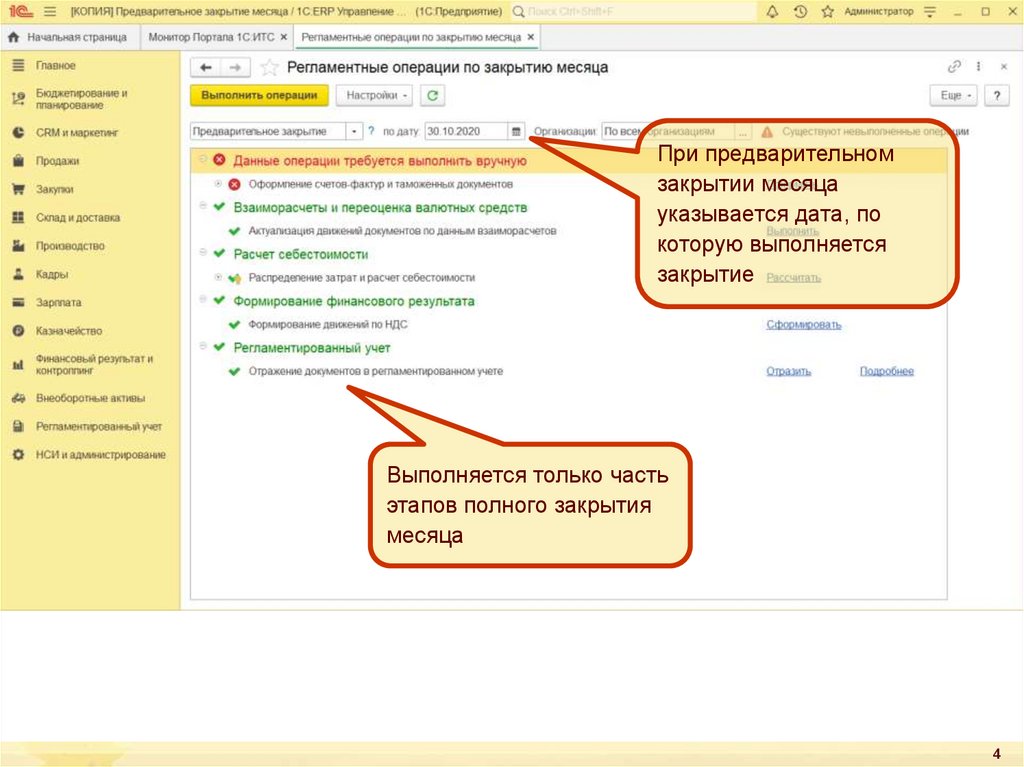Click the Подробнее link
The width and height of the screenshot is (1024, 767).
click(886, 371)
